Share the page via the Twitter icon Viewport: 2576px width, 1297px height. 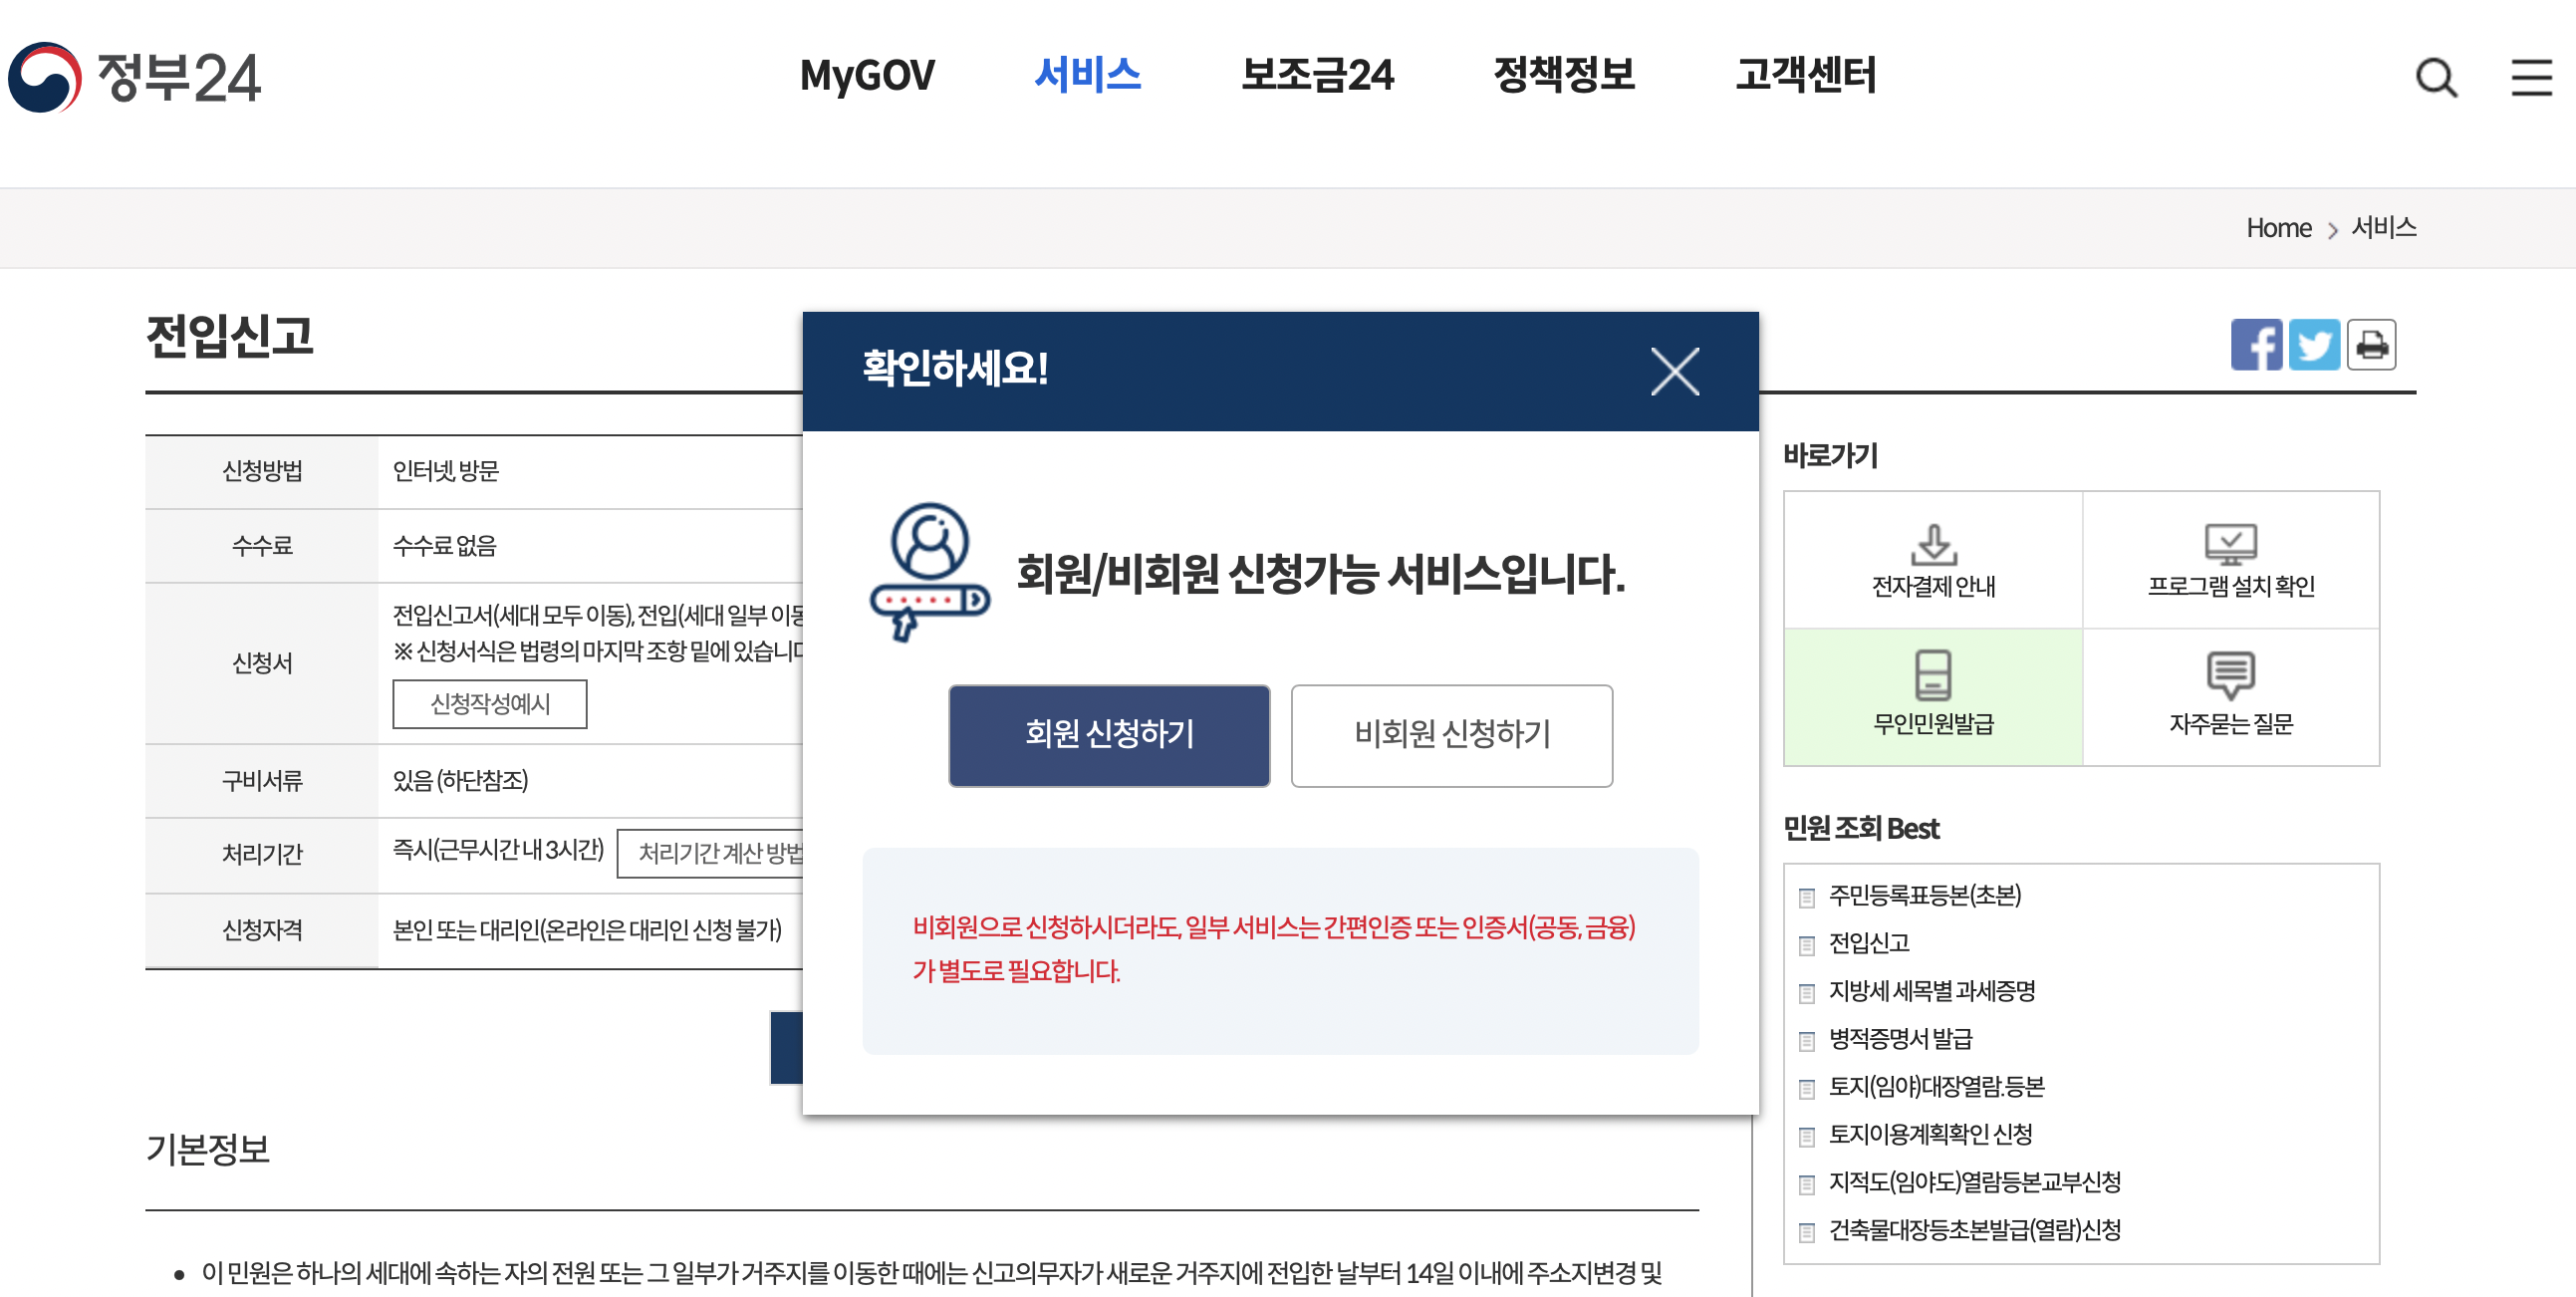click(2315, 345)
